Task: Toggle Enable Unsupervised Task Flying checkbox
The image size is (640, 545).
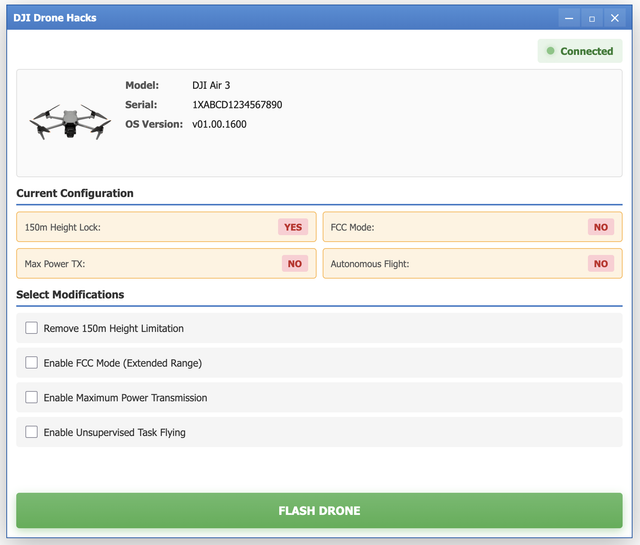Action: (31, 432)
